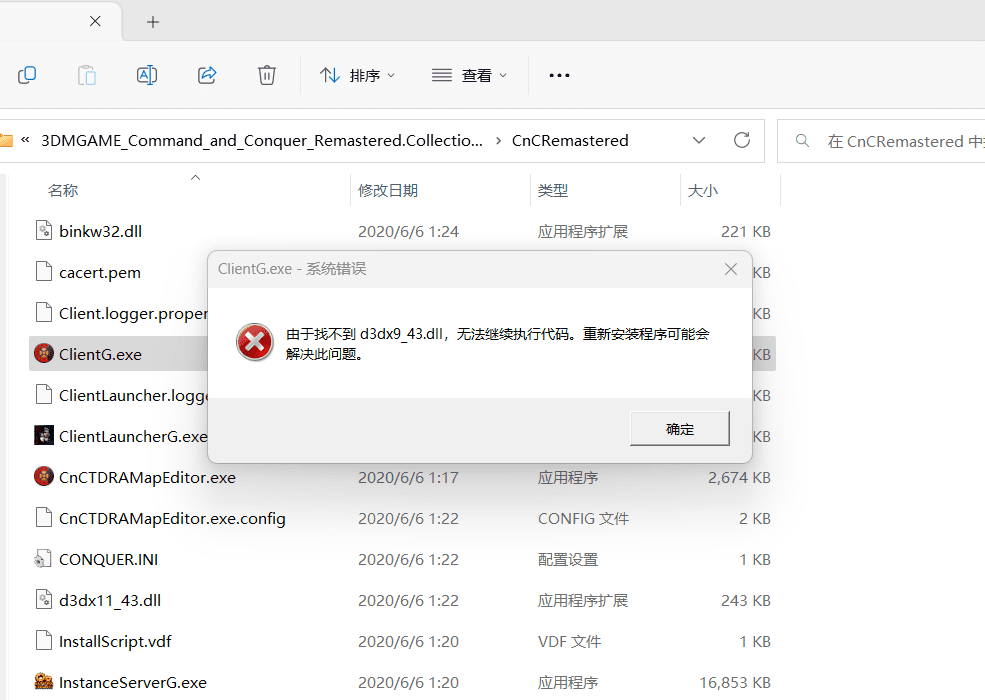
Task: Sort files by 修改日期 column header
Action: tap(388, 190)
